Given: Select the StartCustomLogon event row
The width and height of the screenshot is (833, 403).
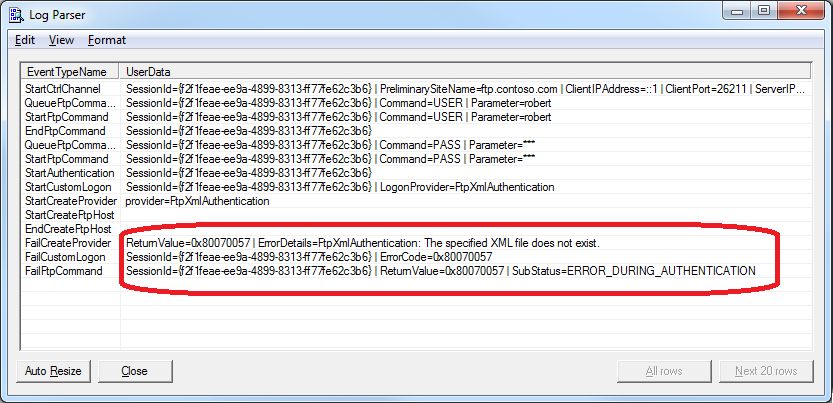Looking at the screenshot, I should [x=68, y=187].
